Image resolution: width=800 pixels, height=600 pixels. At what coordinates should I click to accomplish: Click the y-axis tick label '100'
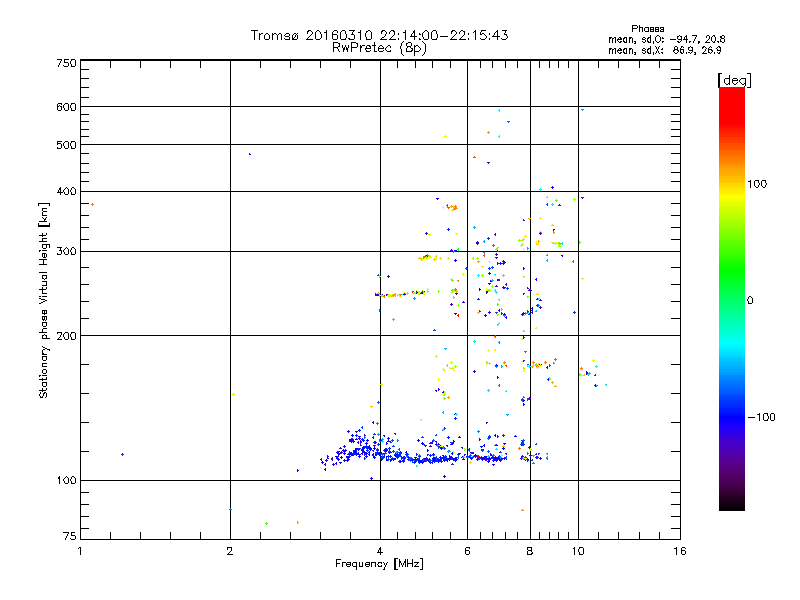click(x=66, y=481)
